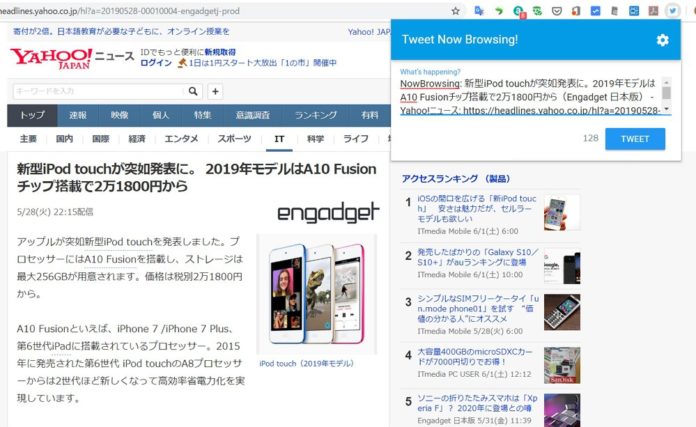Click thumbnail of the Sony foldable phone article
696x427 pixels.
562,411
